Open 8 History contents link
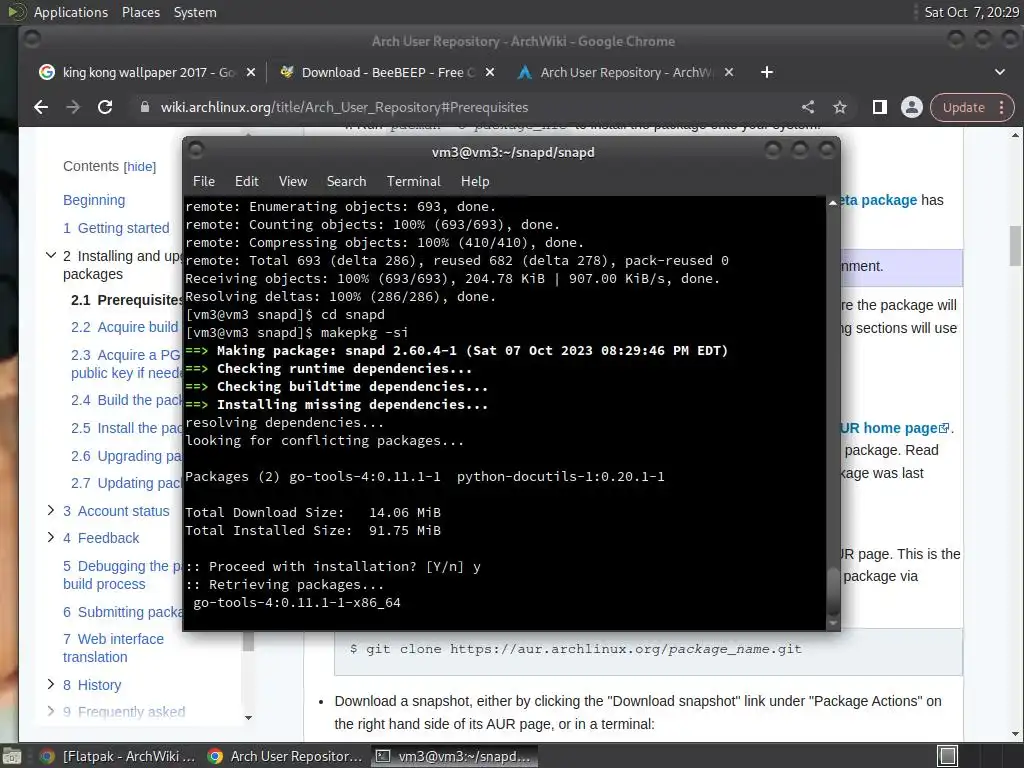Image resolution: width=1024 pixels, height=768 pixels. coord(92,685)
